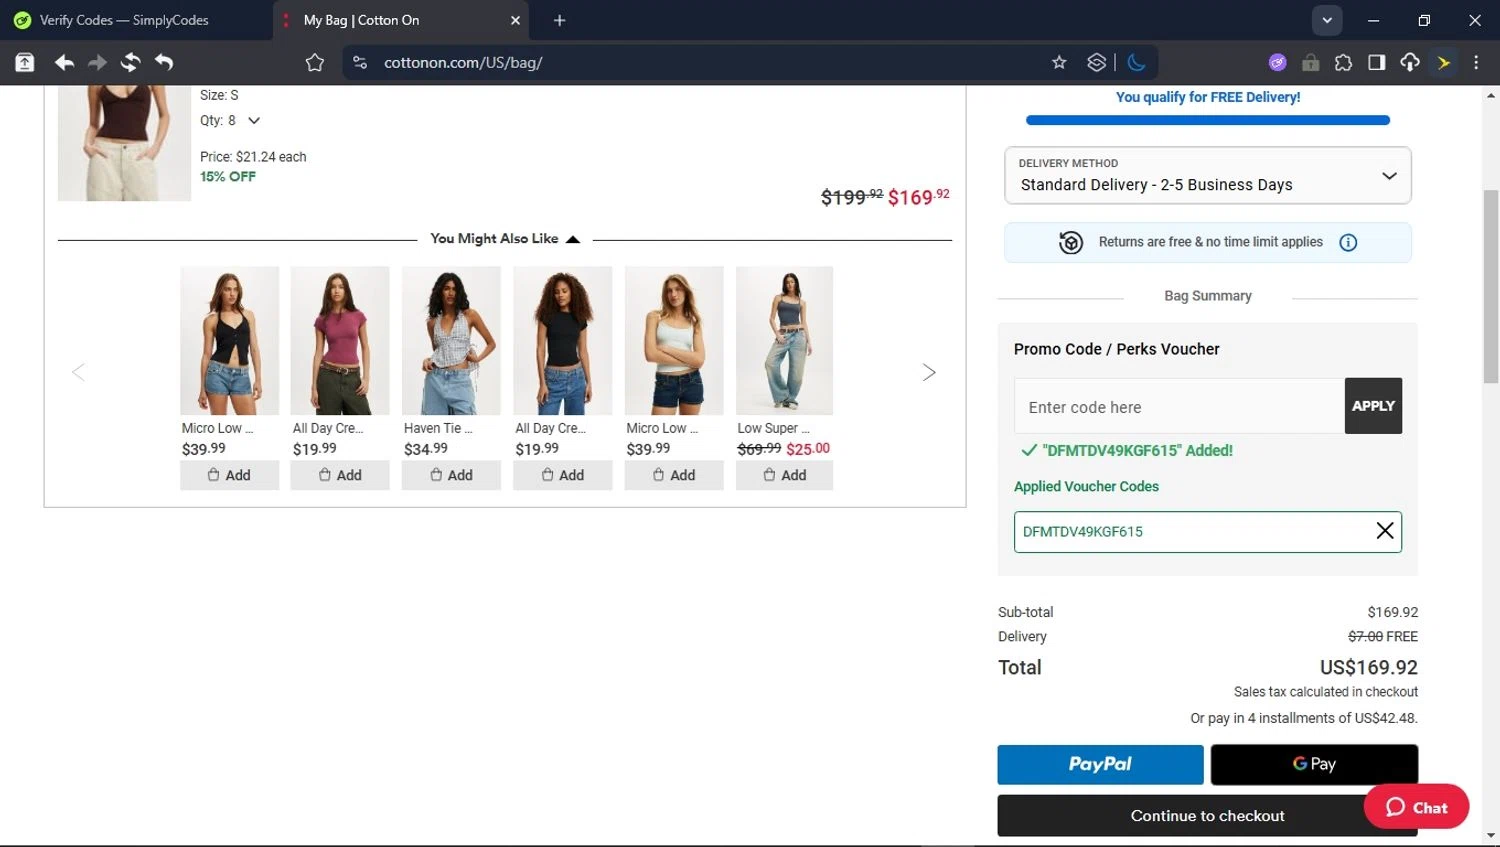Remove voucher code DFMTDV49KGF615 with X
The height and width of the screenshot is (847, 1500).
[1385, 531]
